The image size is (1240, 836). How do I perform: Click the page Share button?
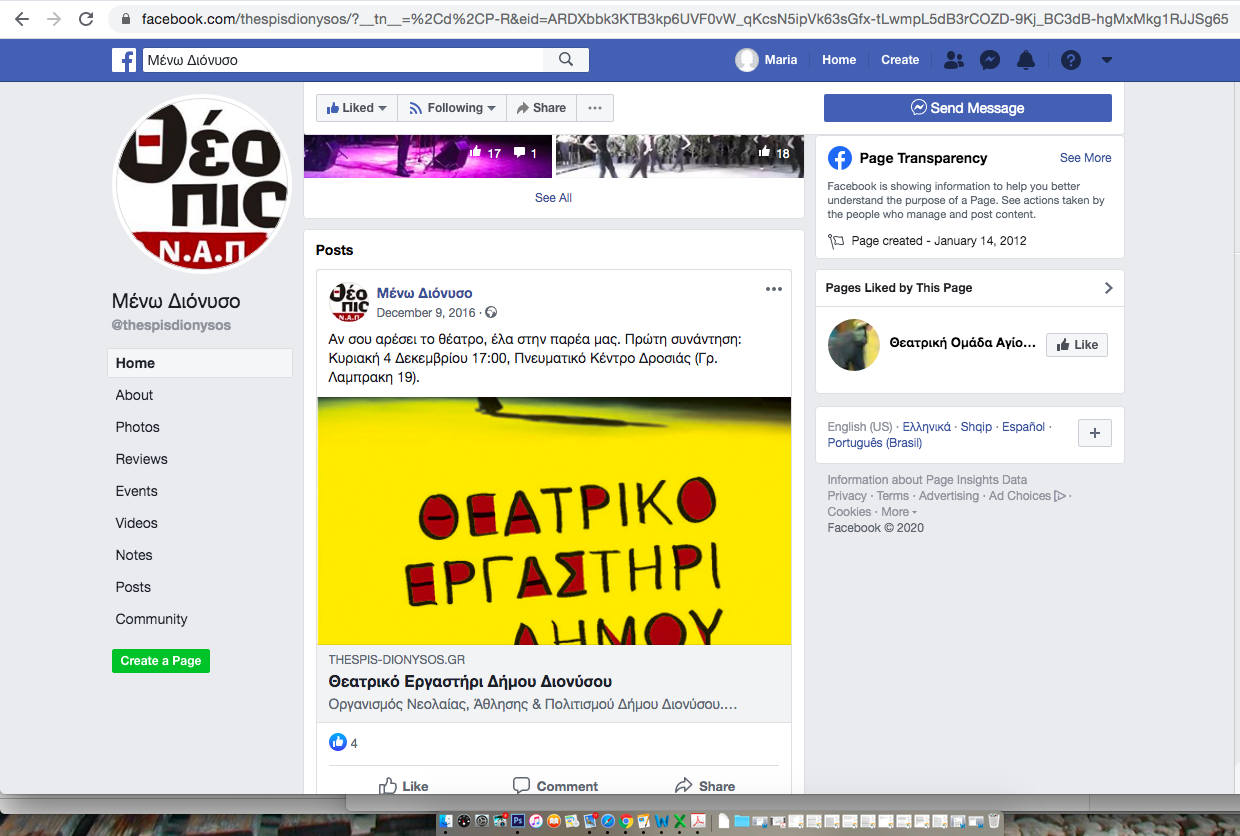point(541,108)
